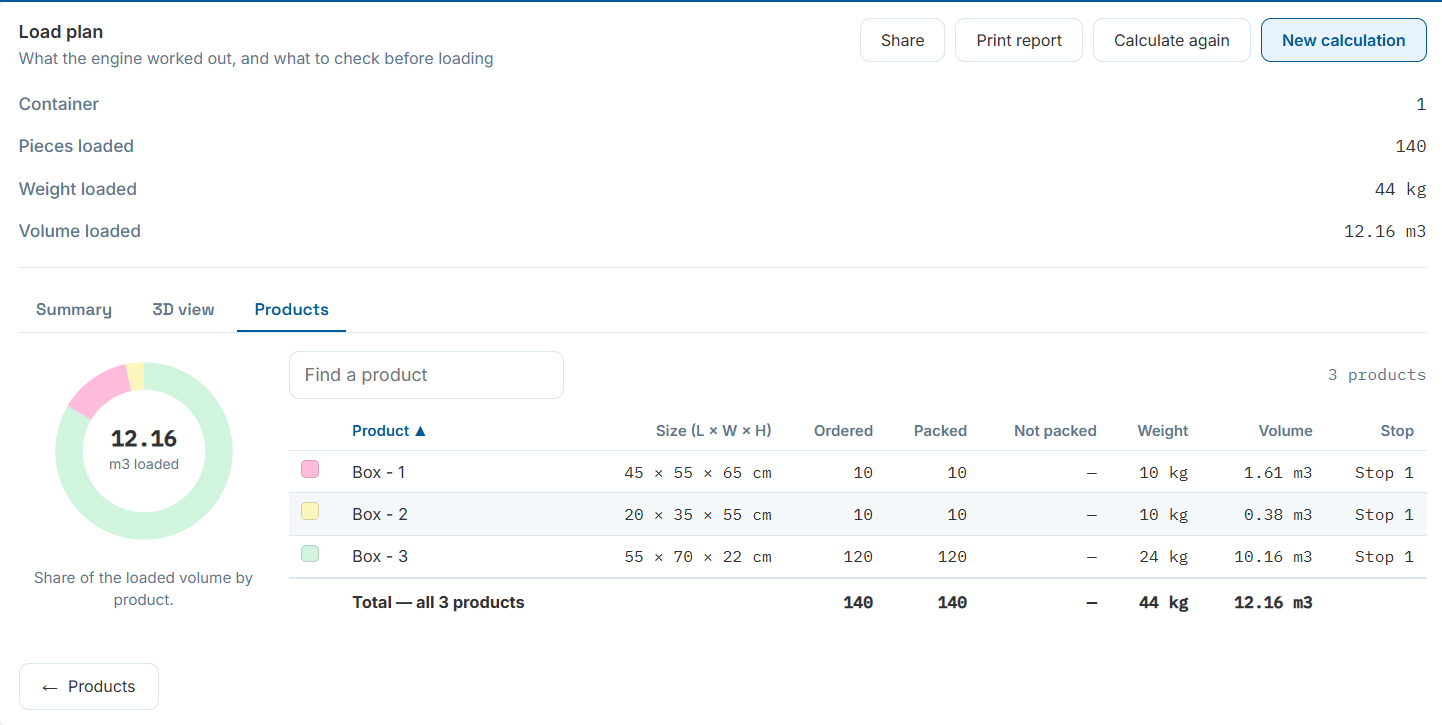1442x725 pixels.
Task: Click the Load plan heading
Action: [x=61, y=32]
